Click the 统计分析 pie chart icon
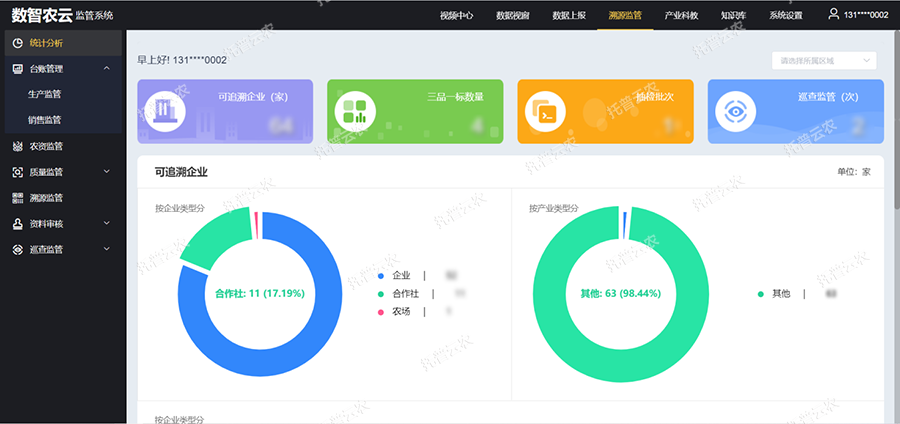 pos(18,43)
